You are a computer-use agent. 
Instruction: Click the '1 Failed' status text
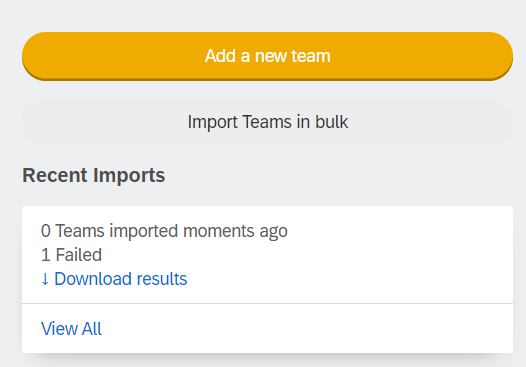tap(71, 255)
